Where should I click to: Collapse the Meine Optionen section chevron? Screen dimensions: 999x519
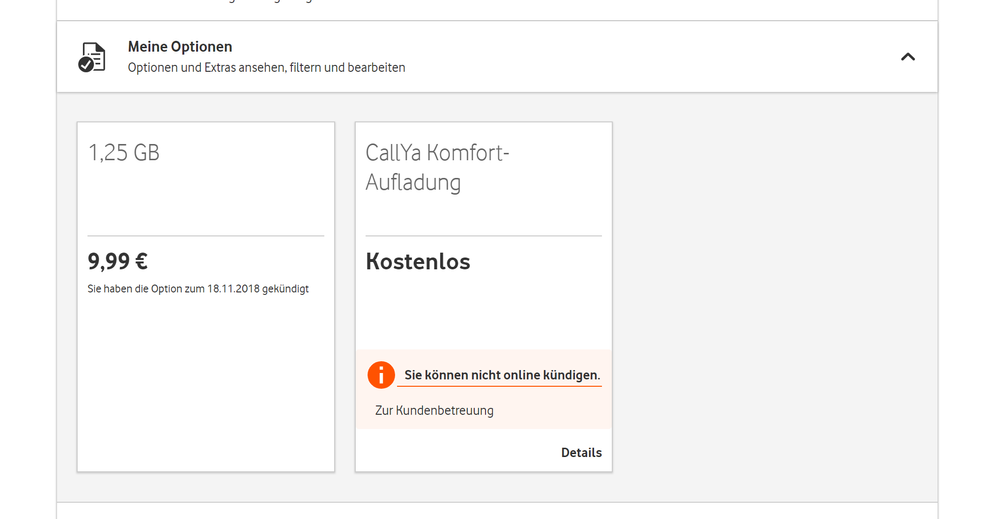coord(907,57)
